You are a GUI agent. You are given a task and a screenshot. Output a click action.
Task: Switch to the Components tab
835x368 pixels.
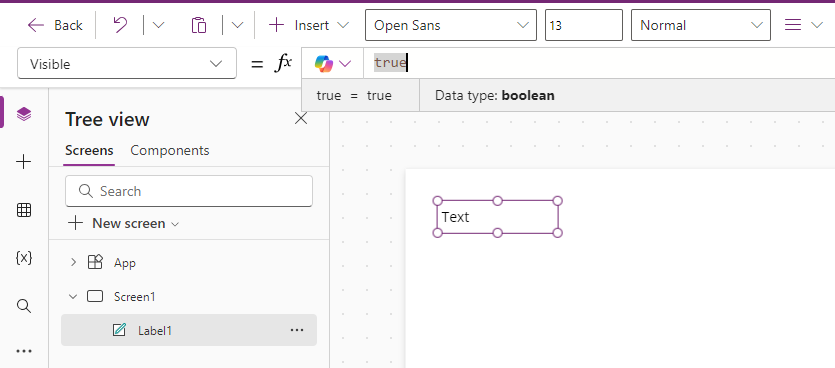pyautogui.click(x=170, y=150)
